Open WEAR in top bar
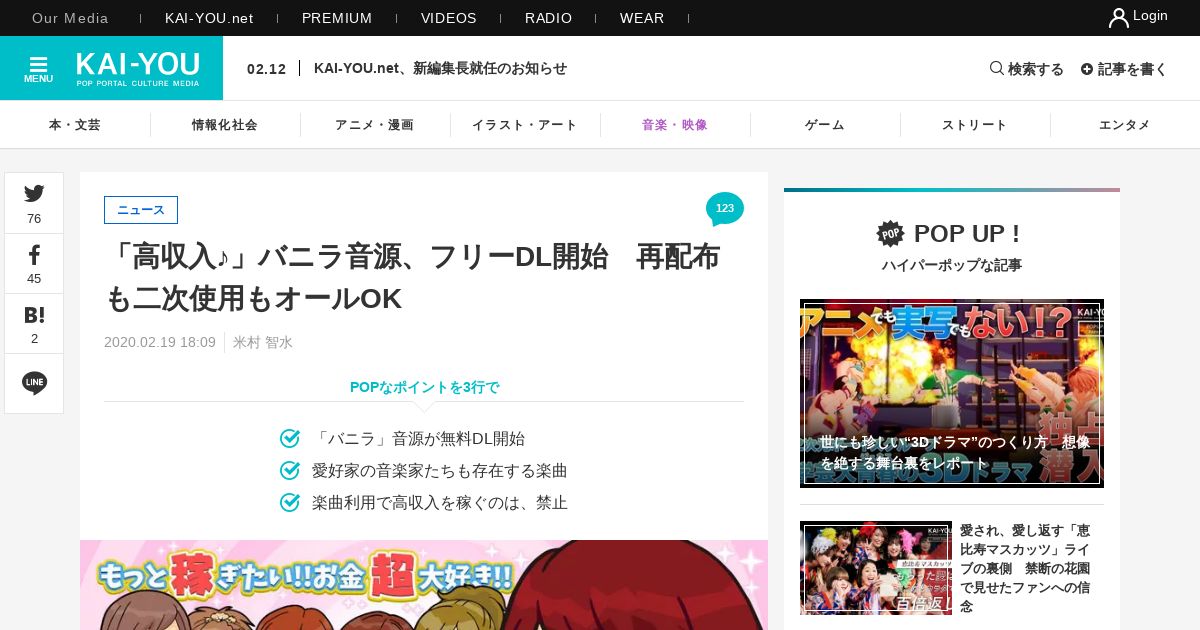1200x630 pixels. [642, 18]
